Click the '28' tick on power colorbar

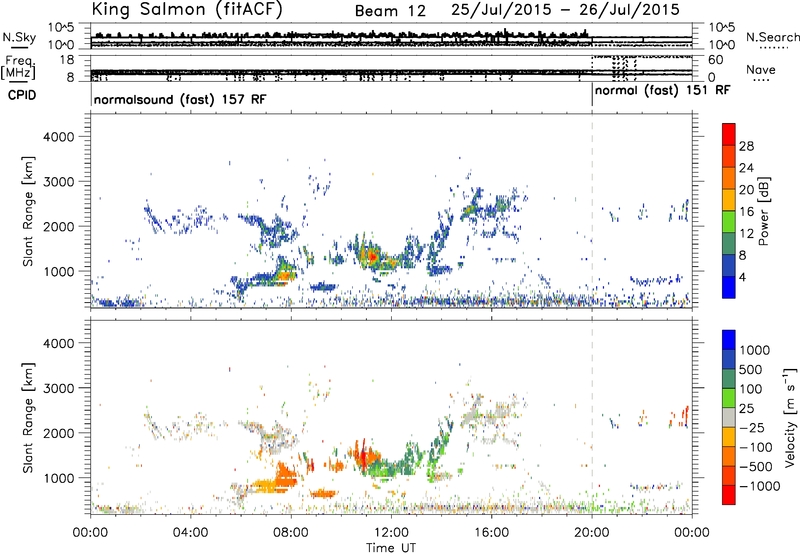point(746,146)
